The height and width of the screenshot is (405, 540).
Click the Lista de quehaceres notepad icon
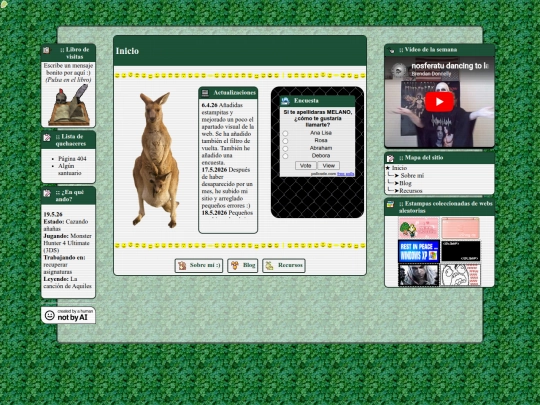tap(47, 137)
